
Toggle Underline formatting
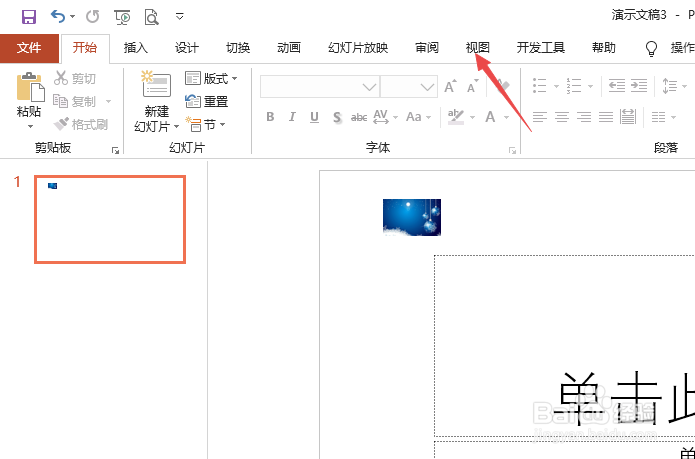point(314,117)
